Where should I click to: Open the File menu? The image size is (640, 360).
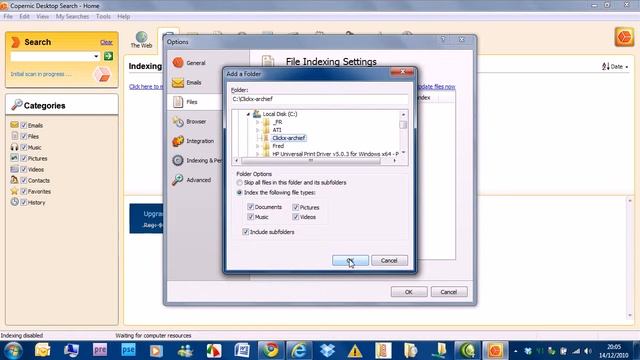coord(8,16)
